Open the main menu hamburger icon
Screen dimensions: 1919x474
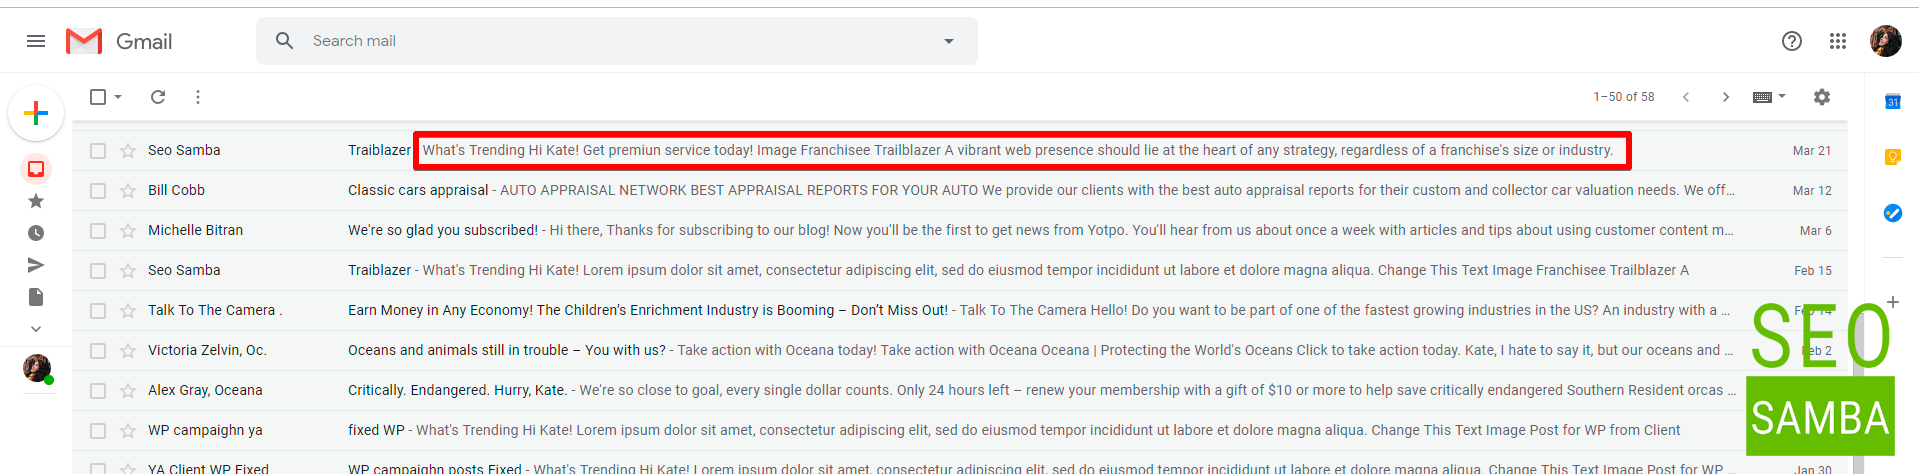click(x=36, y=41)
